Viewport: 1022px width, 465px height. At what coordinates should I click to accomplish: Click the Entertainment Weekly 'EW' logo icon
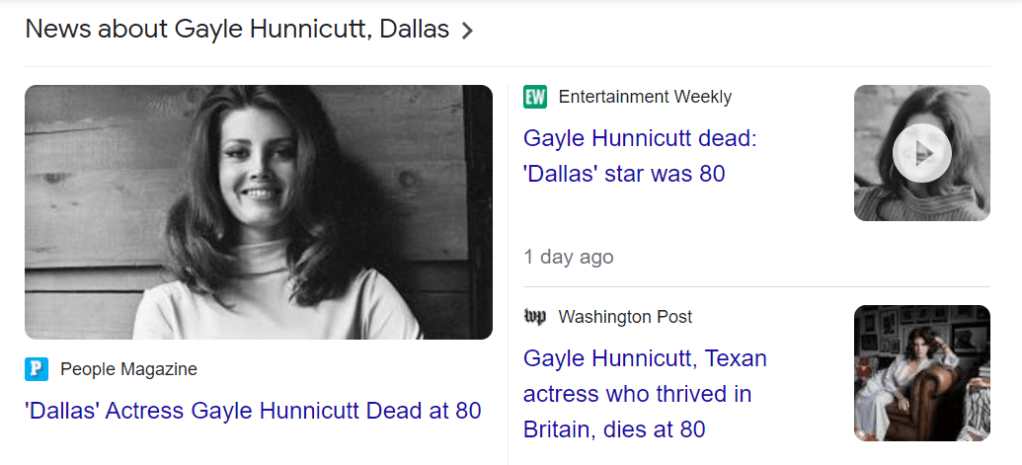pyautogui.click(x=535, y=97)
